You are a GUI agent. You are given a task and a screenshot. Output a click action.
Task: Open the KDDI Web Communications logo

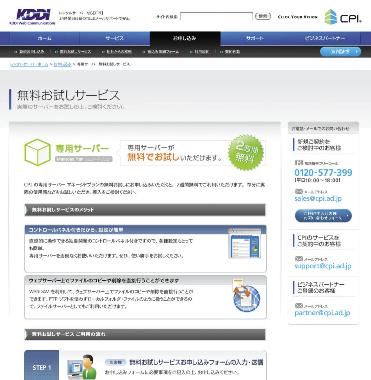32,17
